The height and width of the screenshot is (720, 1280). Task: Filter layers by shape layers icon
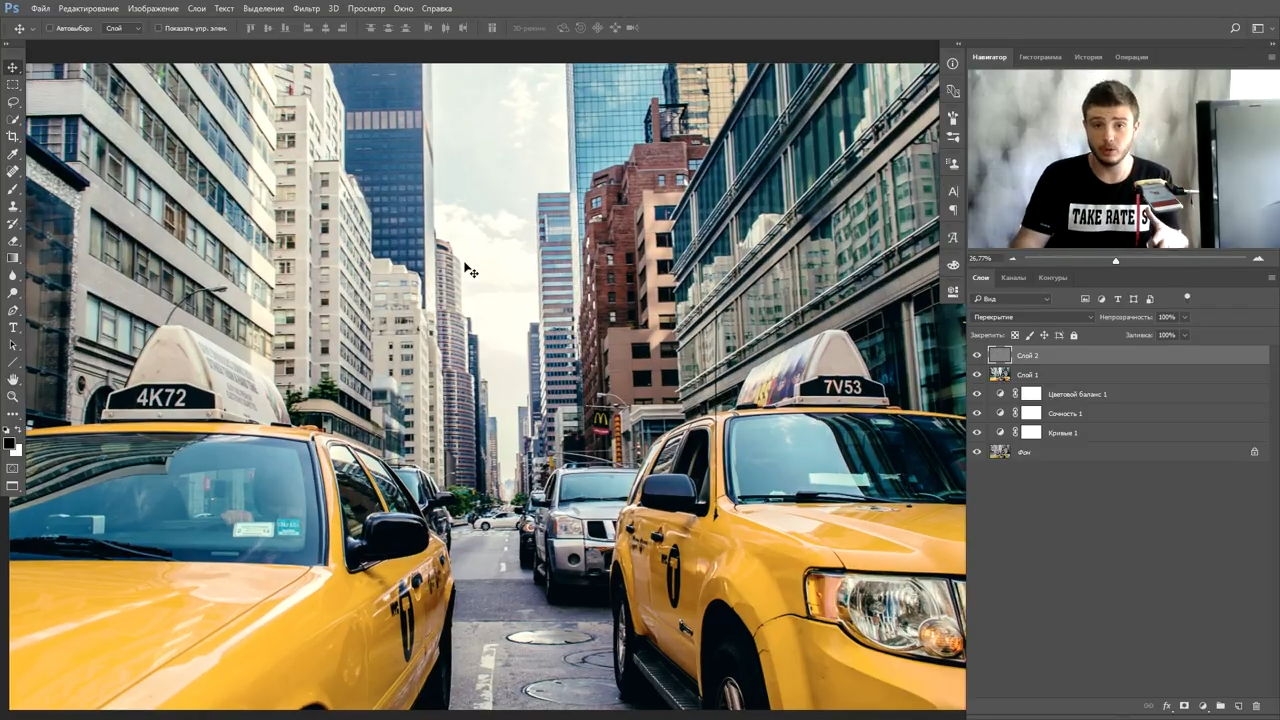point(1133,299)
